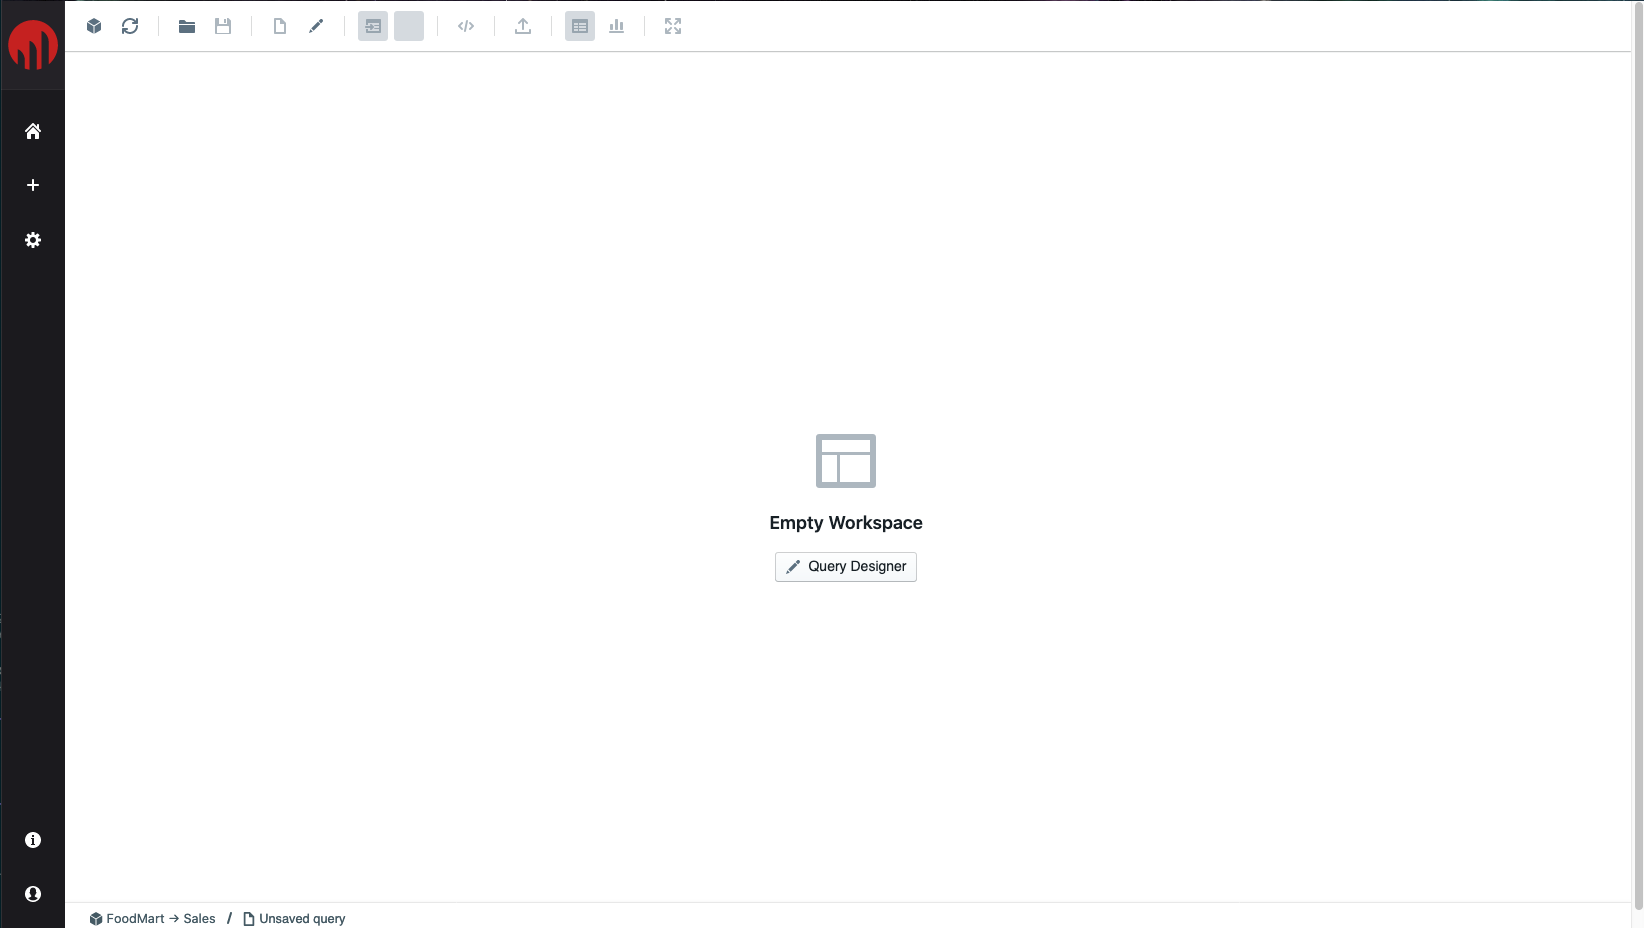The width and height of the screenshot is (1644, 928).
Task: Open the info icon in sidebar
Action: tap(33, 840)
